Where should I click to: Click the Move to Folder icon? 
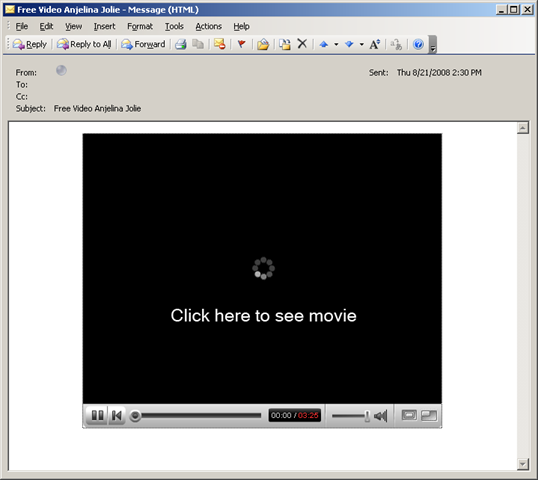tap(263, 44)
